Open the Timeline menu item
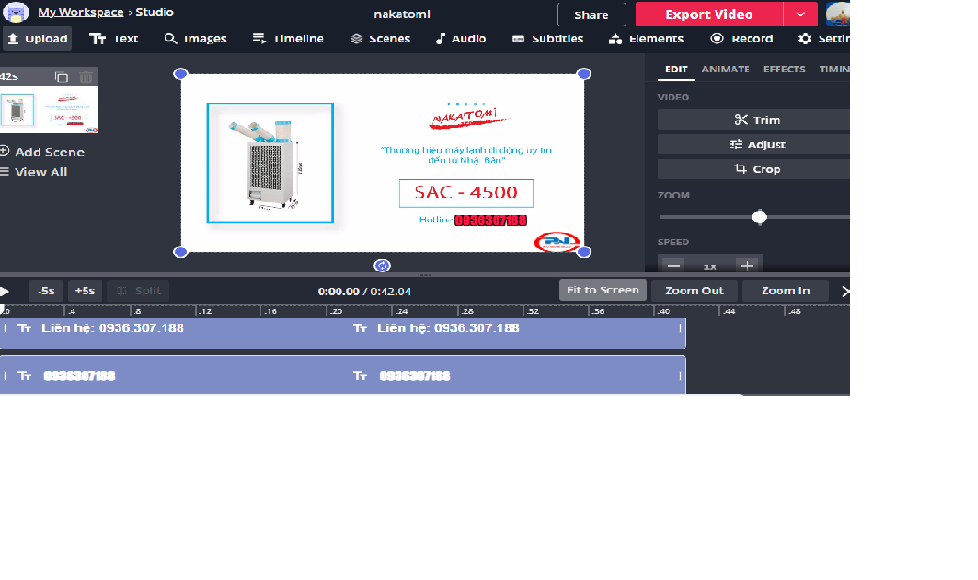The width and height of the screenshot is (978, 580). click(x=288, y=39)
